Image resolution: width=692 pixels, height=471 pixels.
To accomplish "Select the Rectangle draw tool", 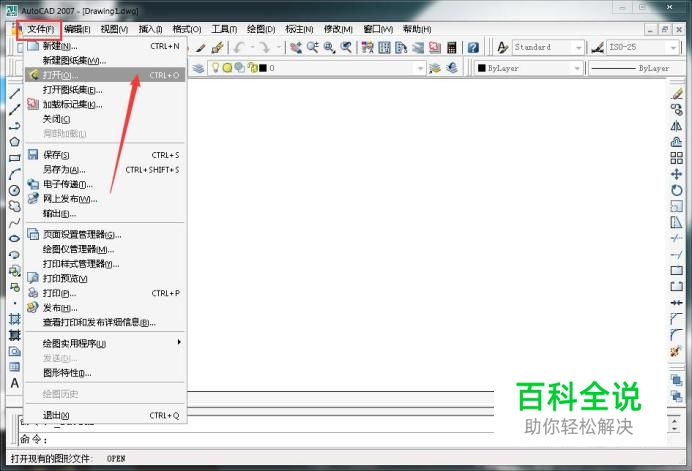I will pyautogui.click(x=15, y=158).
